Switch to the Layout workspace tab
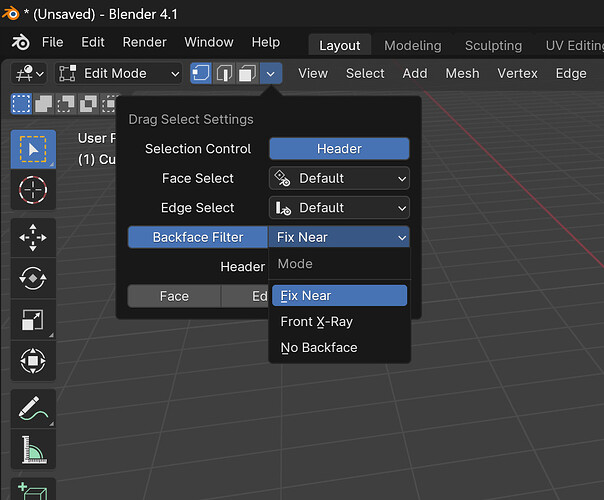This screenshot has height=500, width=604. [x=339, y=45]
